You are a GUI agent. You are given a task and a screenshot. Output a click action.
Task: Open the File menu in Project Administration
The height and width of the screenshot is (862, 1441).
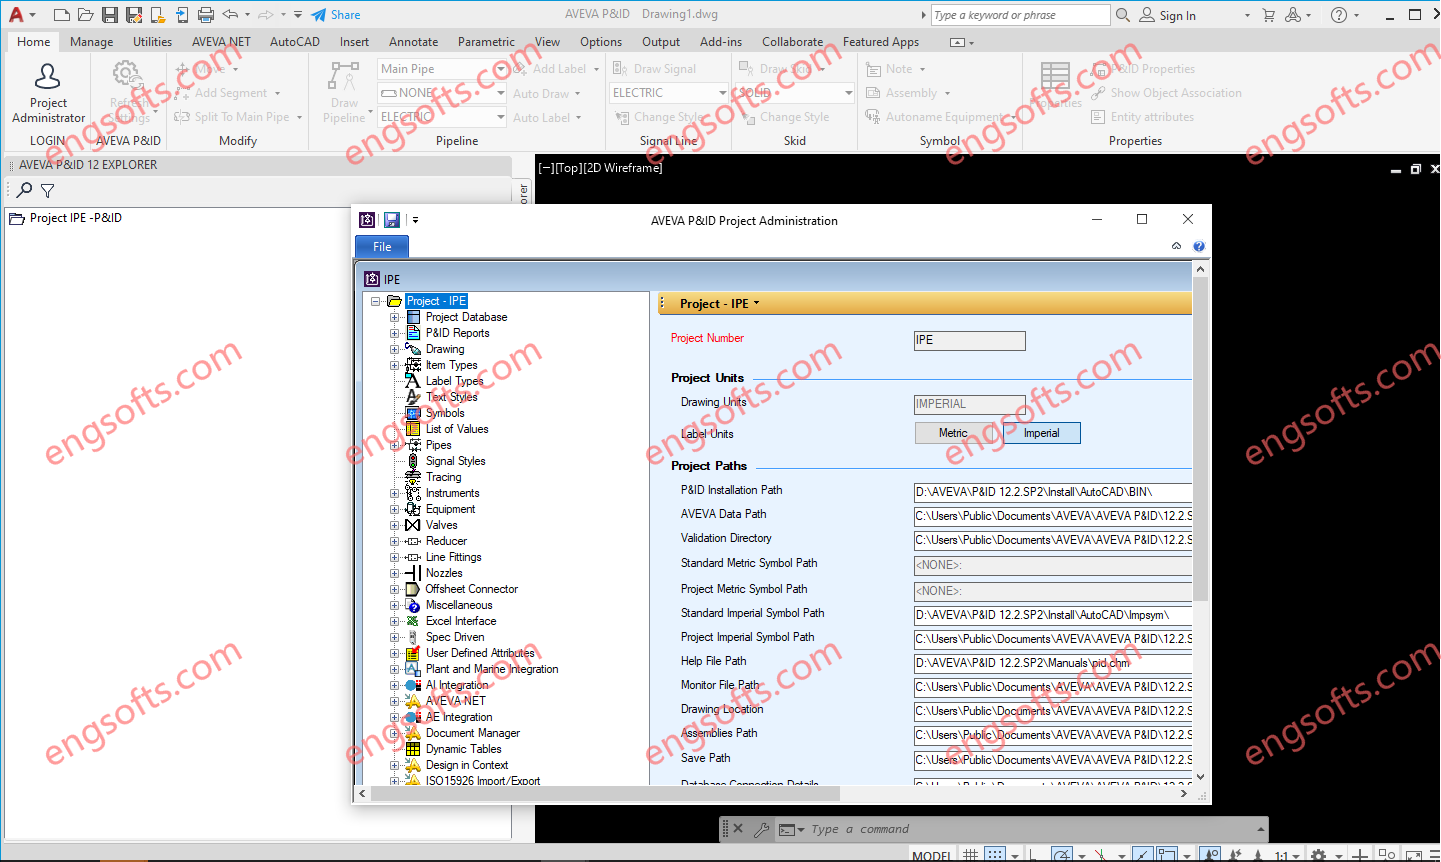click(x=381, y=246)
